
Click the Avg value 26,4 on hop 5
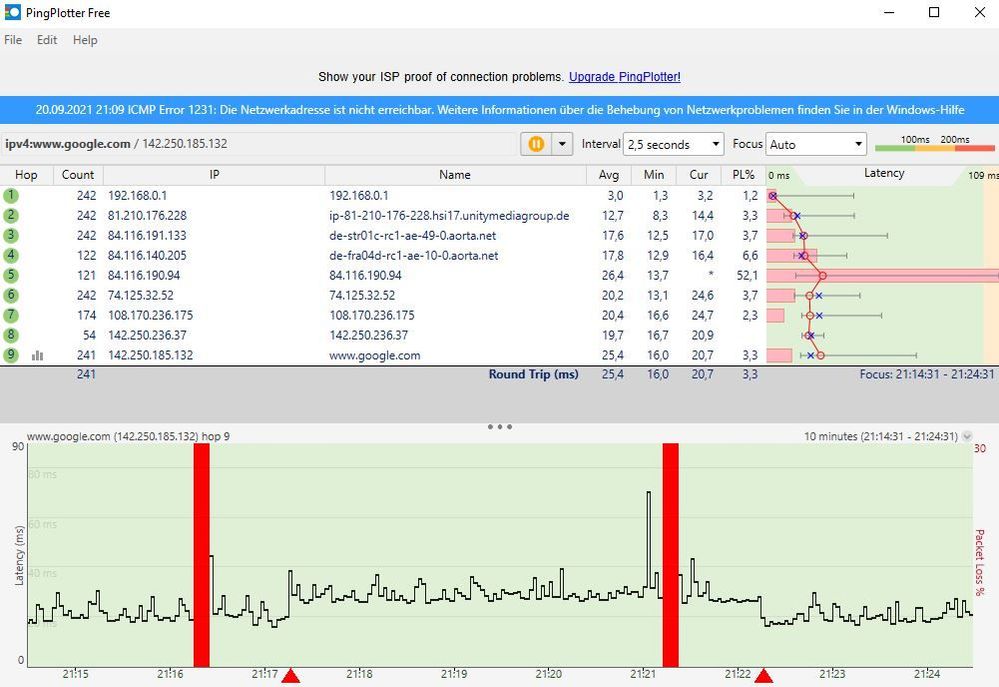tap(613, 275)
